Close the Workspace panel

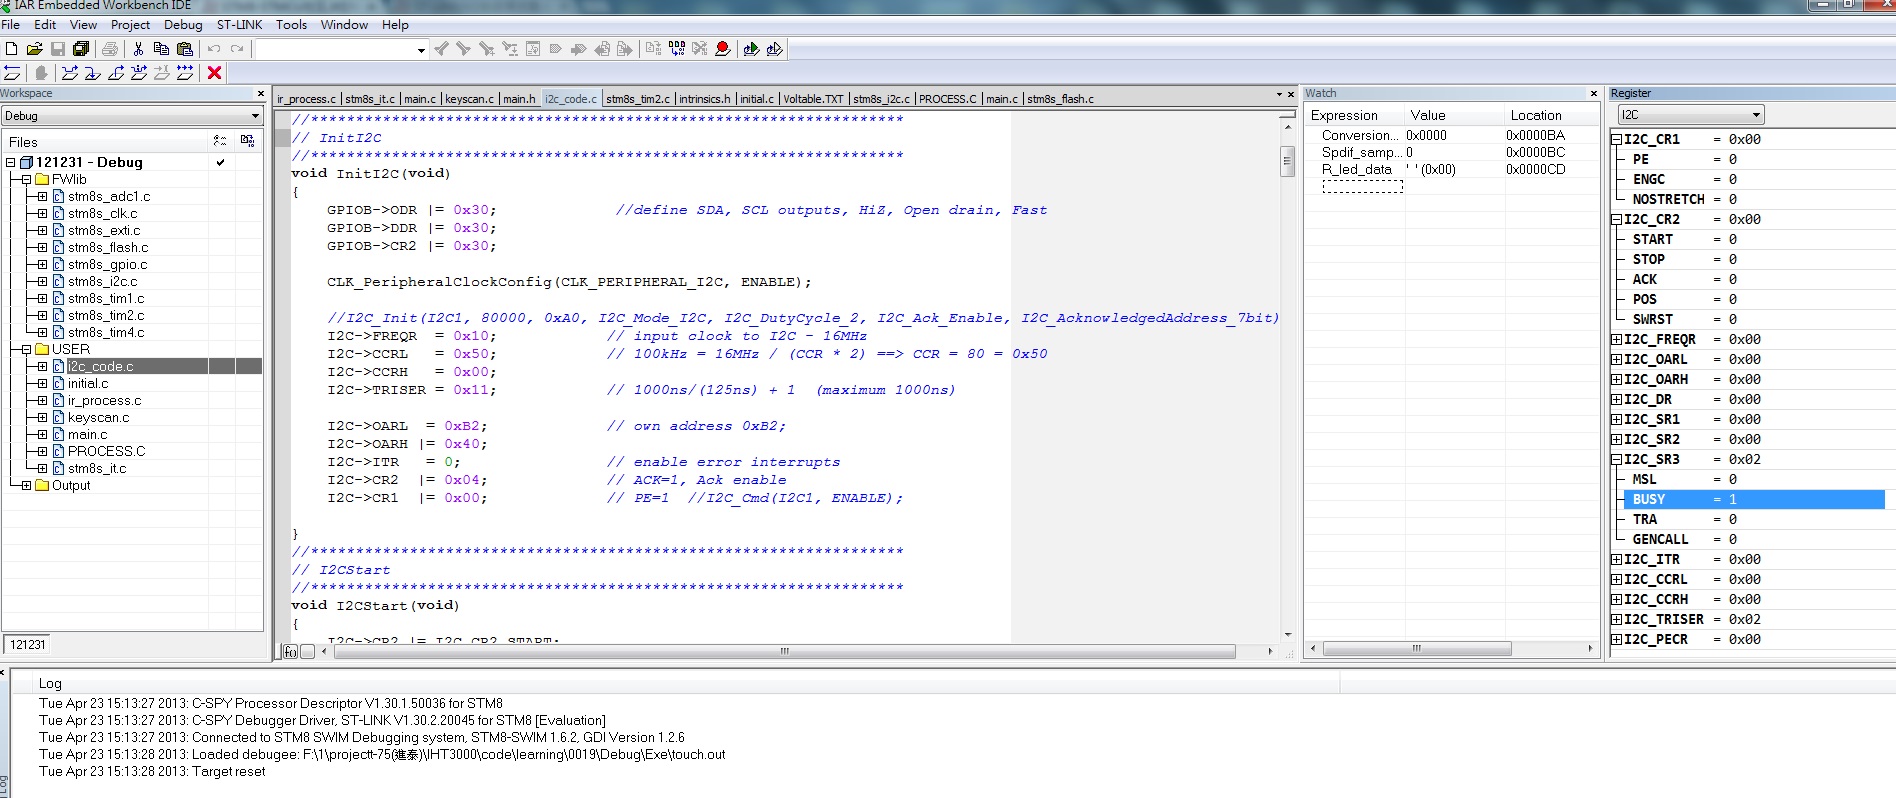tap(261, 94)
